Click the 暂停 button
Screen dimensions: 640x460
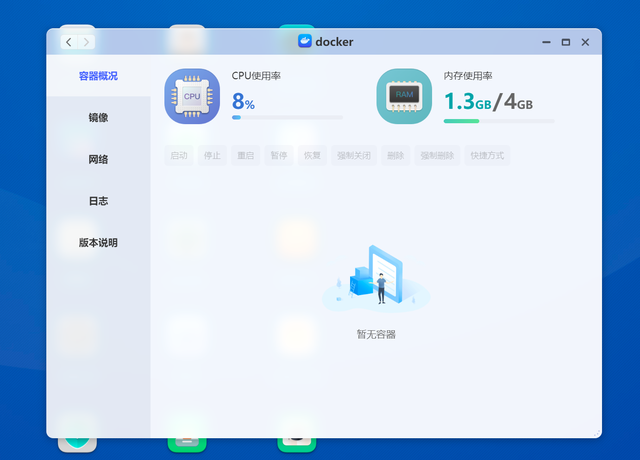point(279,156)
